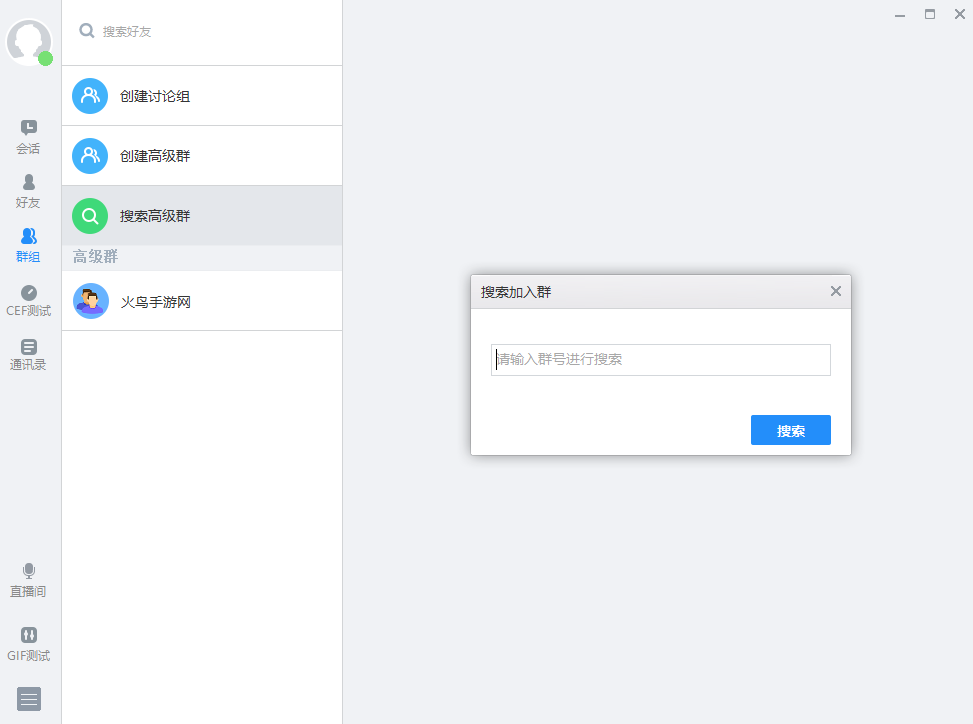Click the green online status dot
This screenshot has height=724, width=973.
(x=45, y=59)
